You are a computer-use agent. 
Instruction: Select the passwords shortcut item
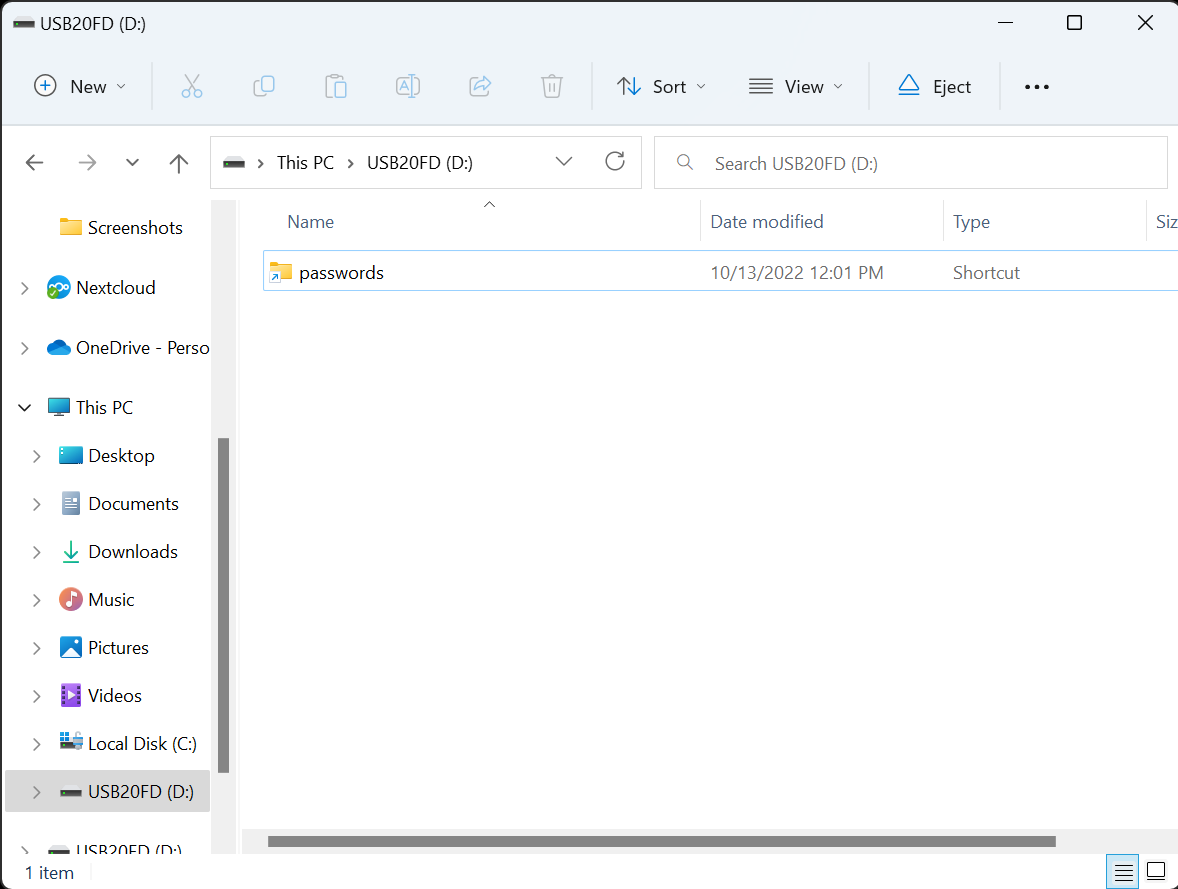point(341,273)
